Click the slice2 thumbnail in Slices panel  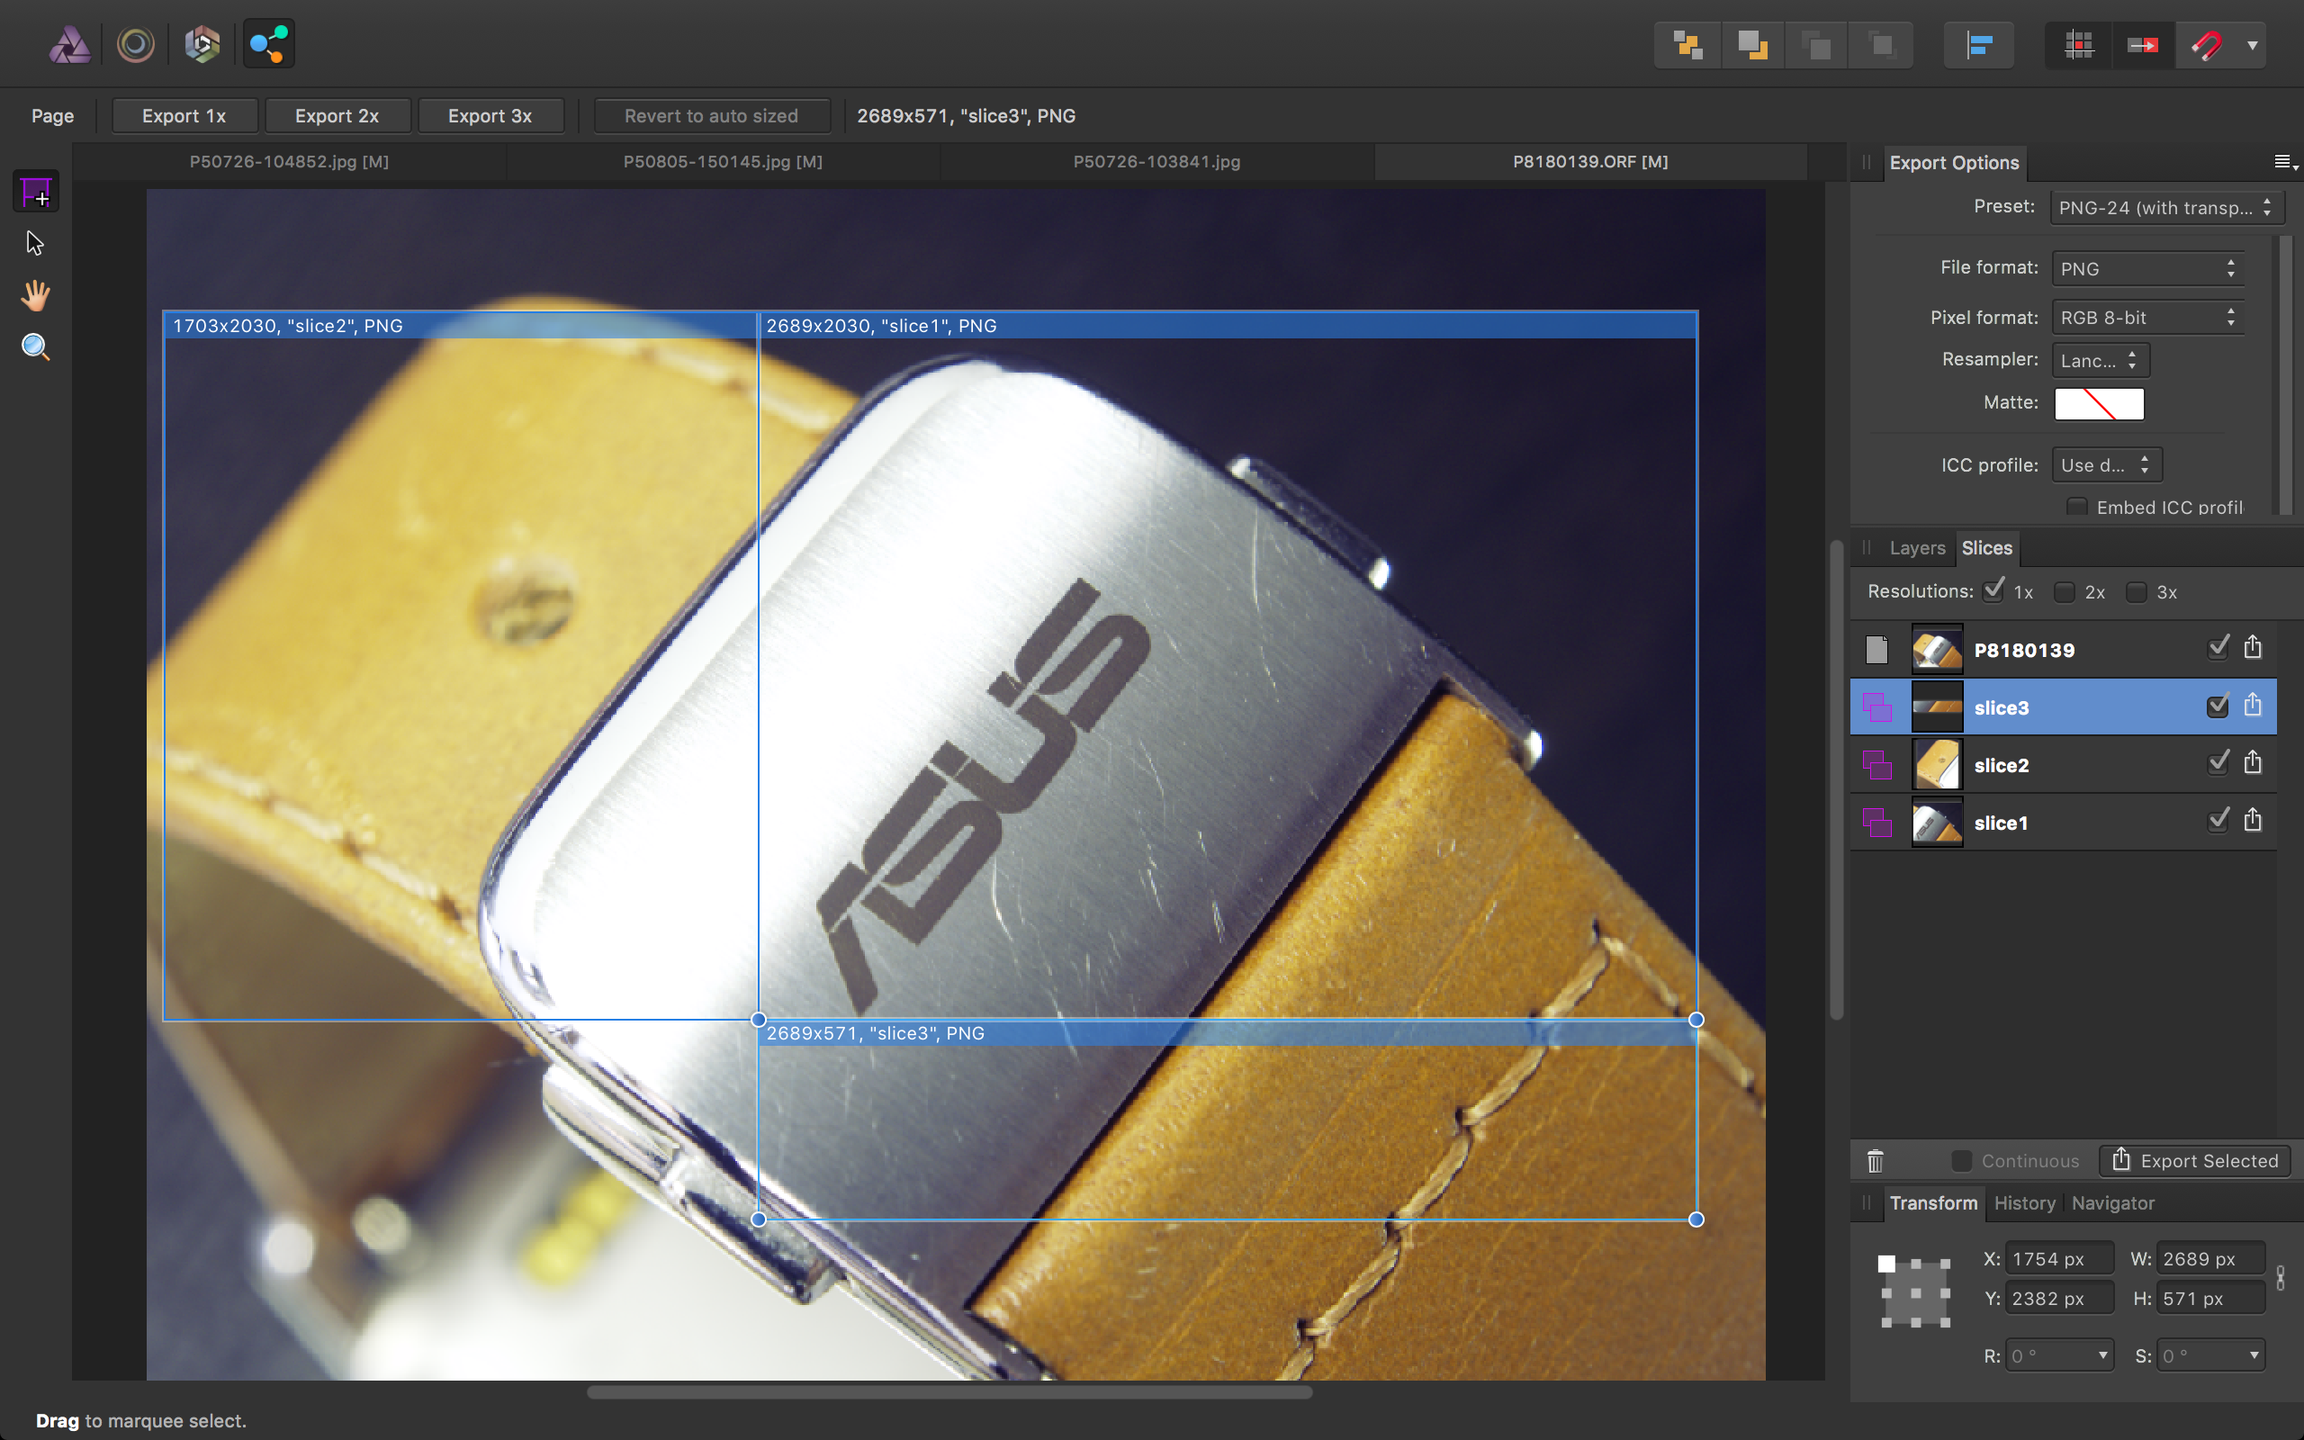pos(1937,765)
